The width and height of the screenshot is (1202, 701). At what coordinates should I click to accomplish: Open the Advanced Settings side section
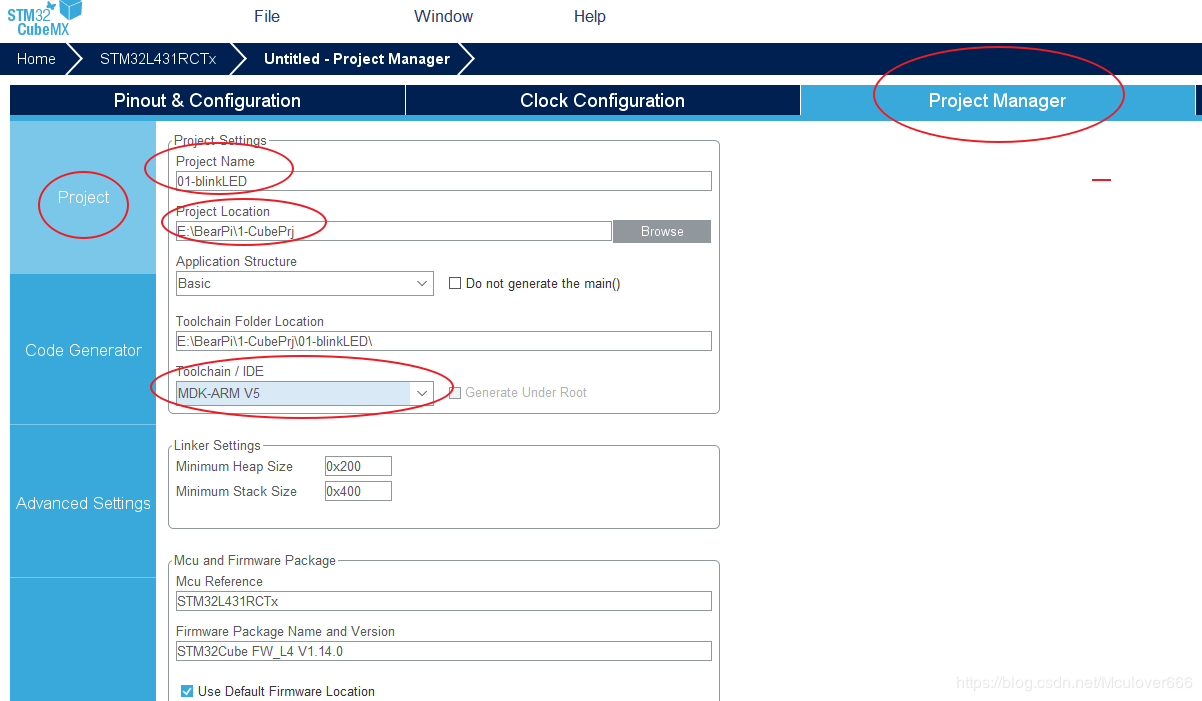83,503
